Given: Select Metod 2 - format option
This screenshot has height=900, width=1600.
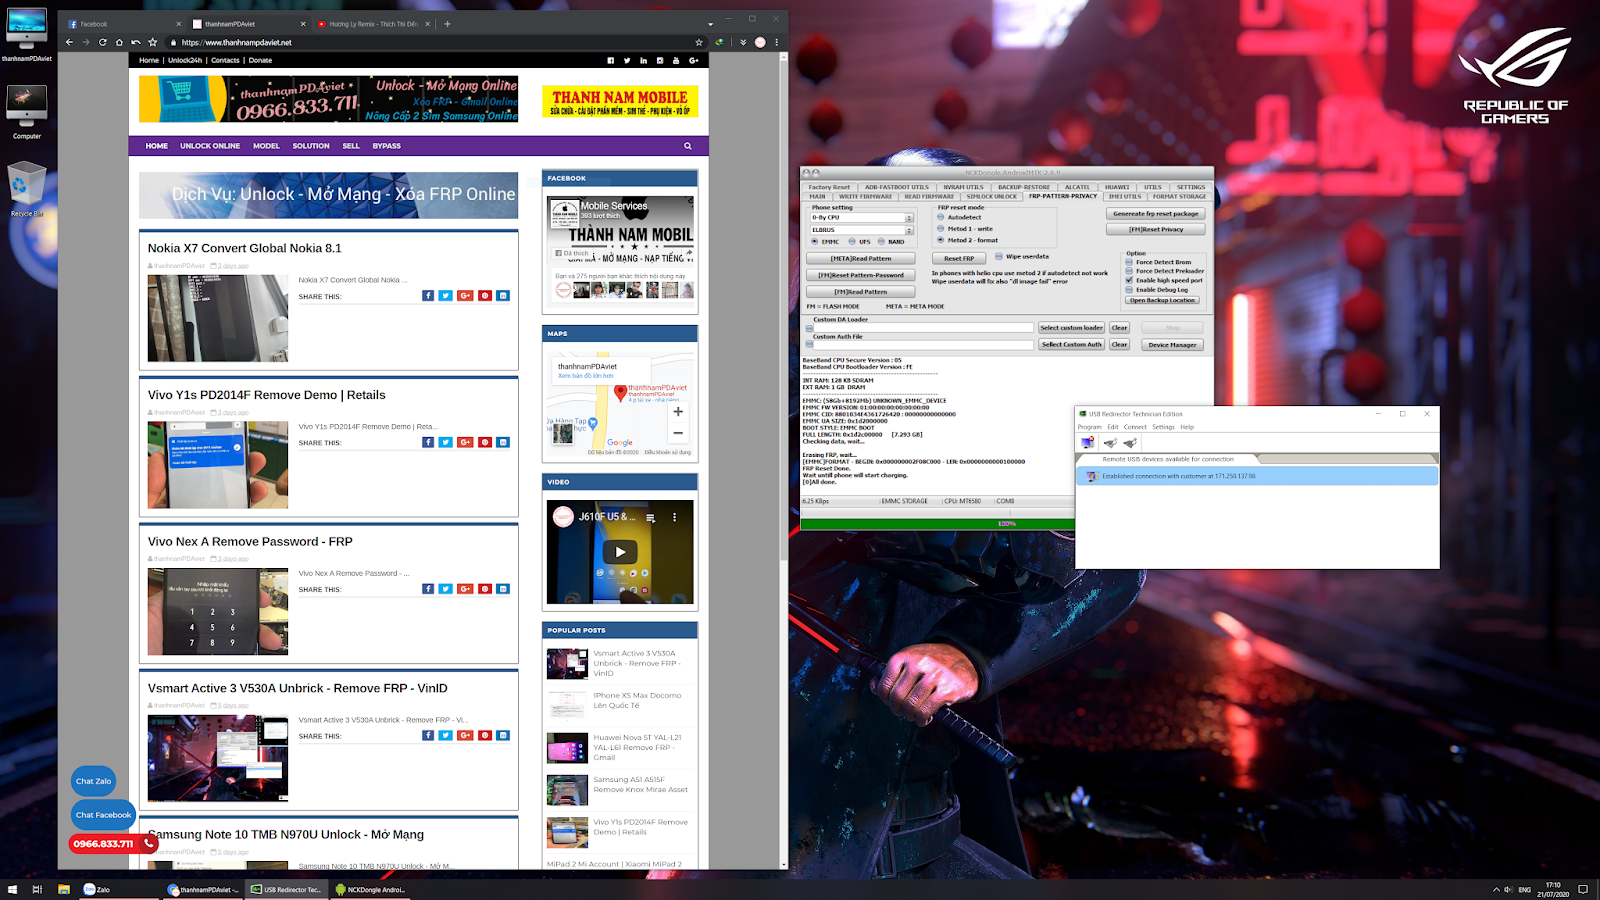Looking at the screenshot, I should click(x=941, y=240).
